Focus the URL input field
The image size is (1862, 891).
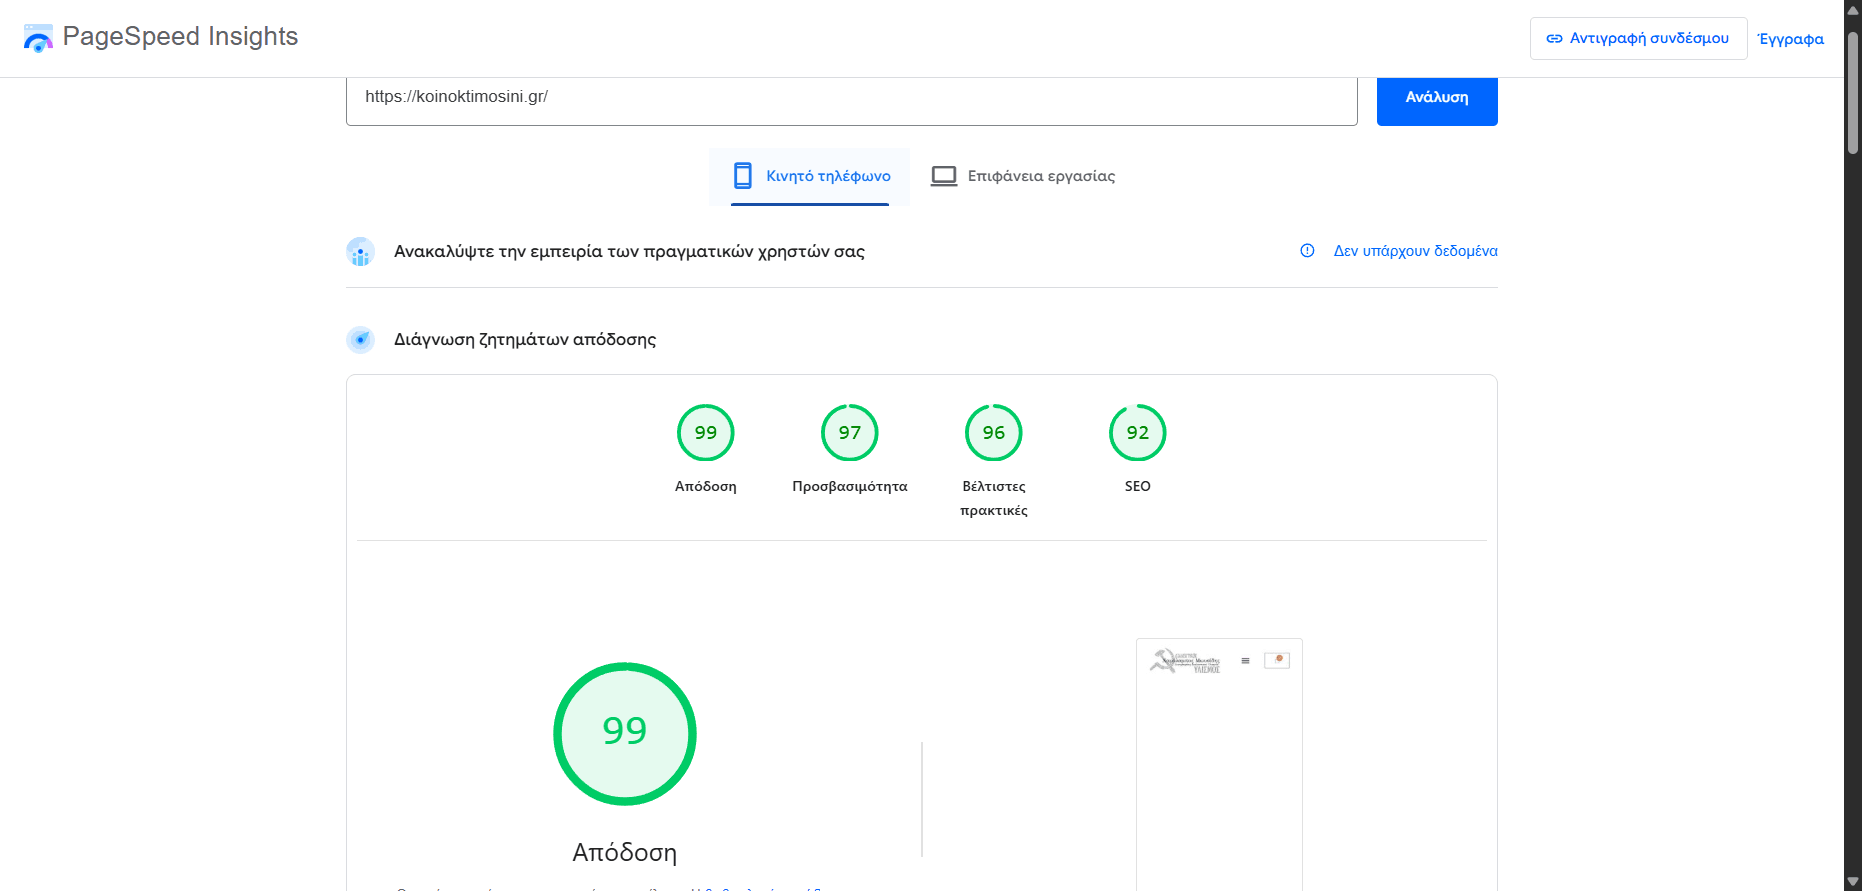point(850,98)
